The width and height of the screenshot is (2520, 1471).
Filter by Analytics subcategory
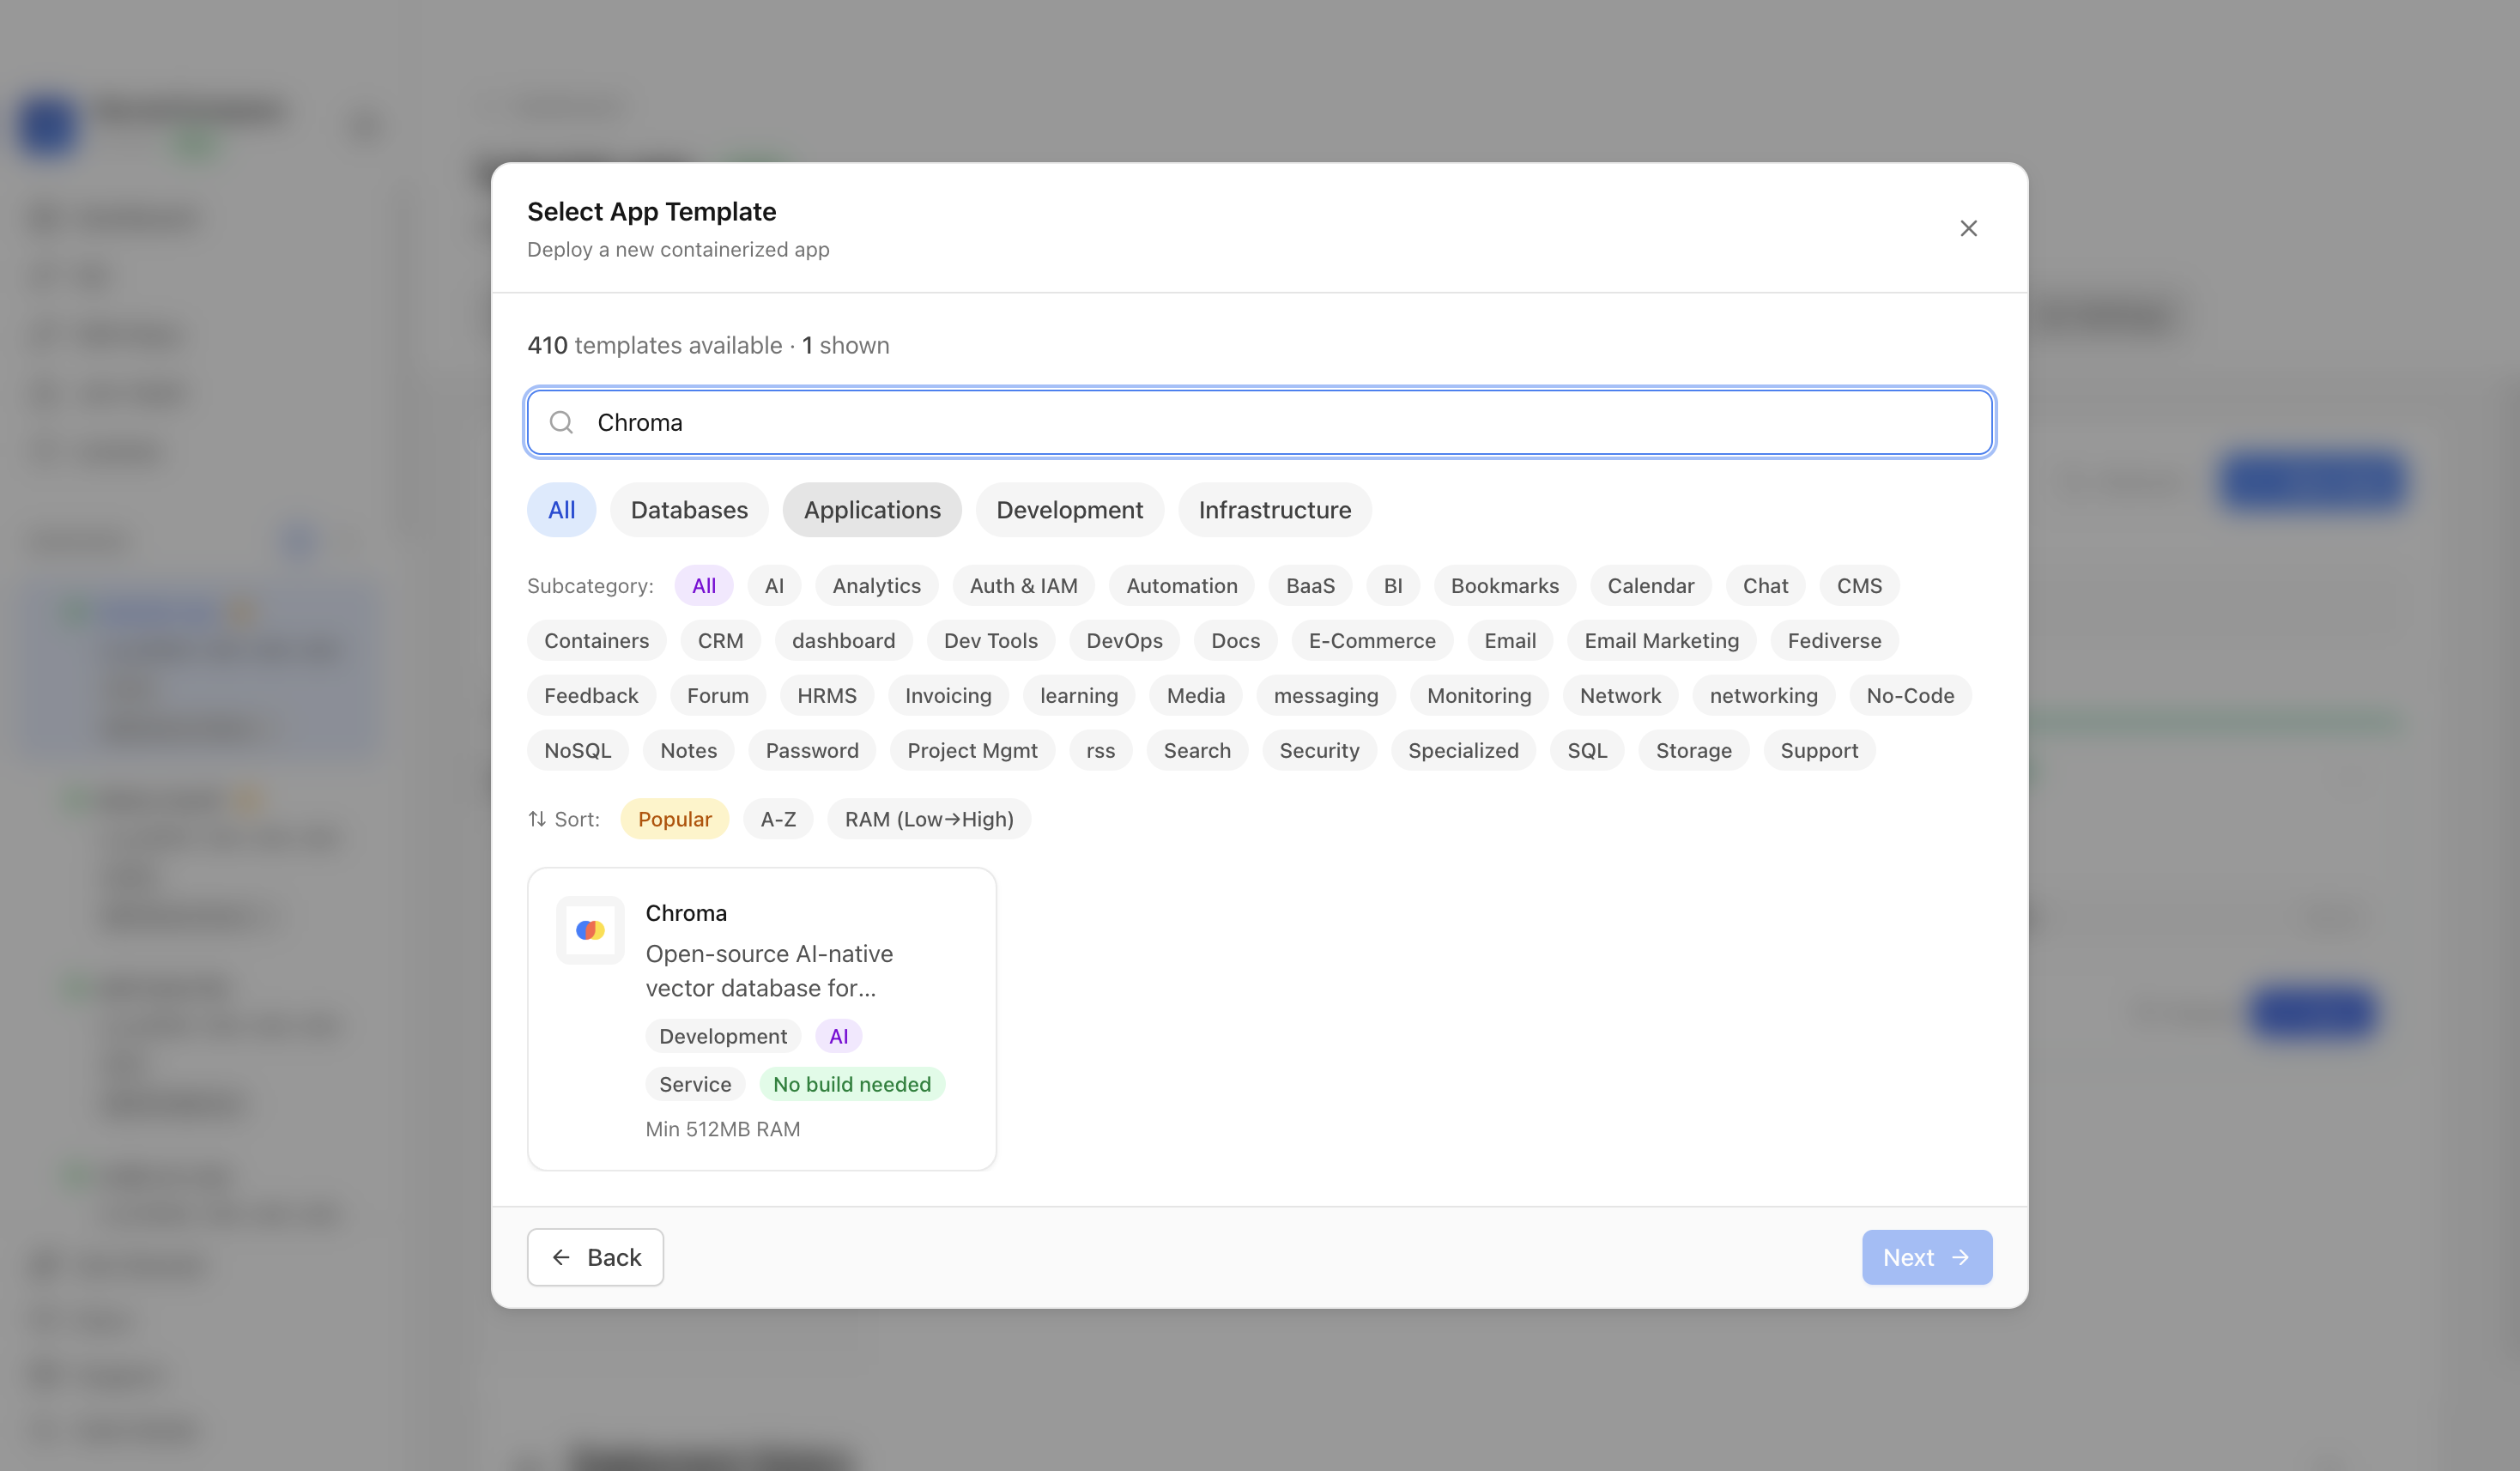[x=876, y=586]
